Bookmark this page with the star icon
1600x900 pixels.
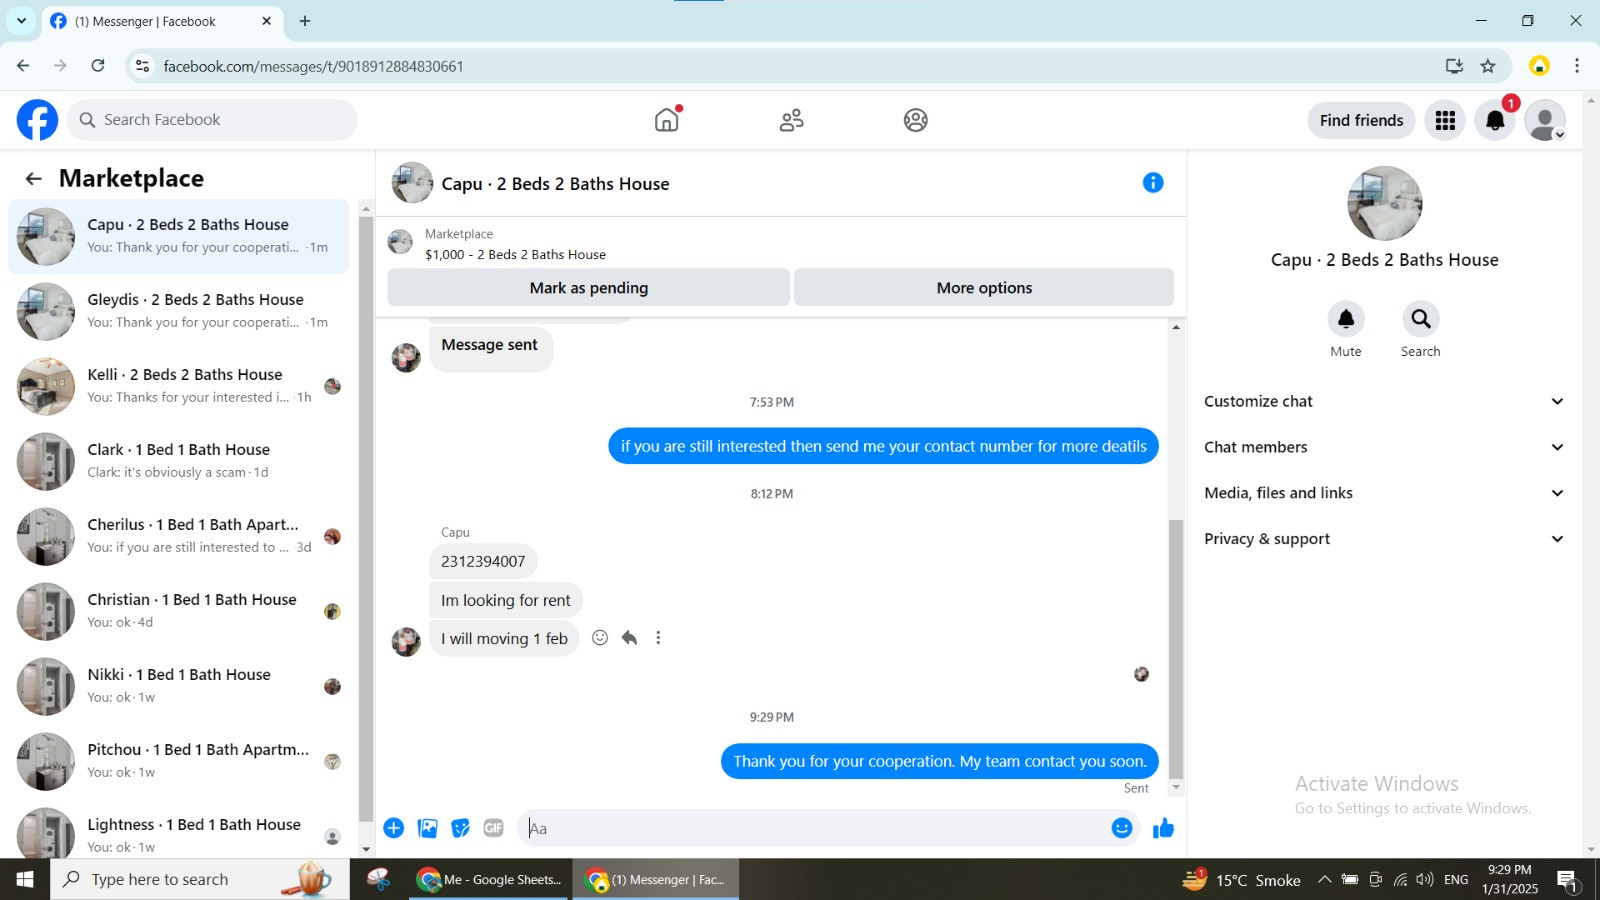coord(1488,66)
